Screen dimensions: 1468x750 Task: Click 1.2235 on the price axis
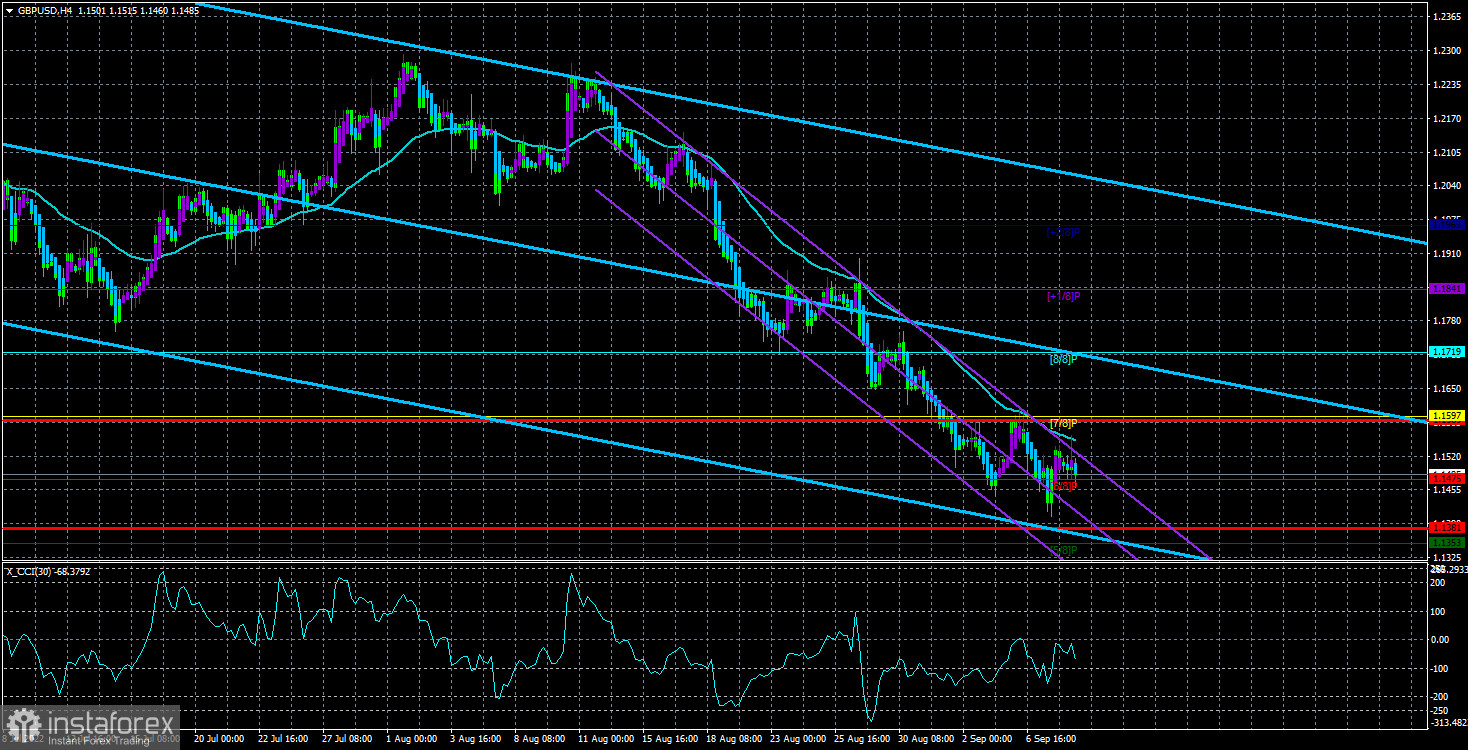1447,85
